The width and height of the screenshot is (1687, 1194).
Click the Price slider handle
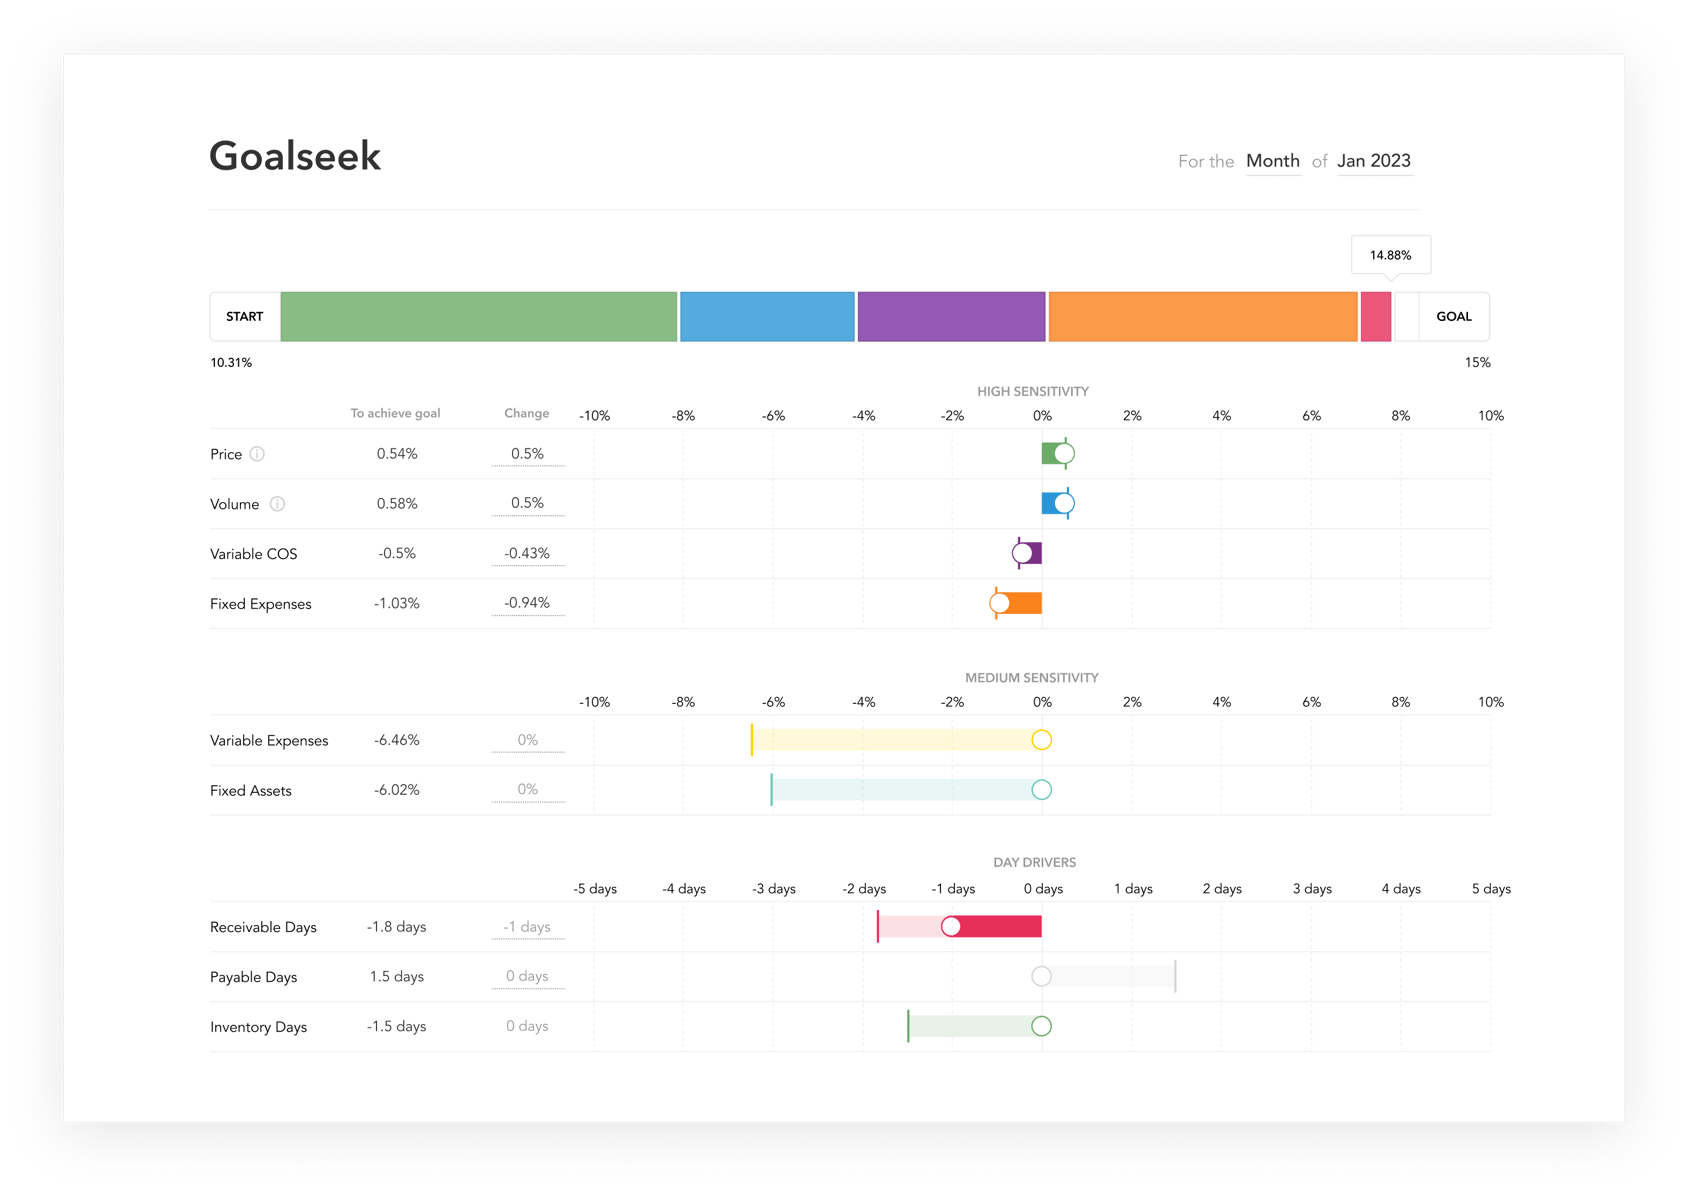pyautogui.click(x=1064, y=454)
